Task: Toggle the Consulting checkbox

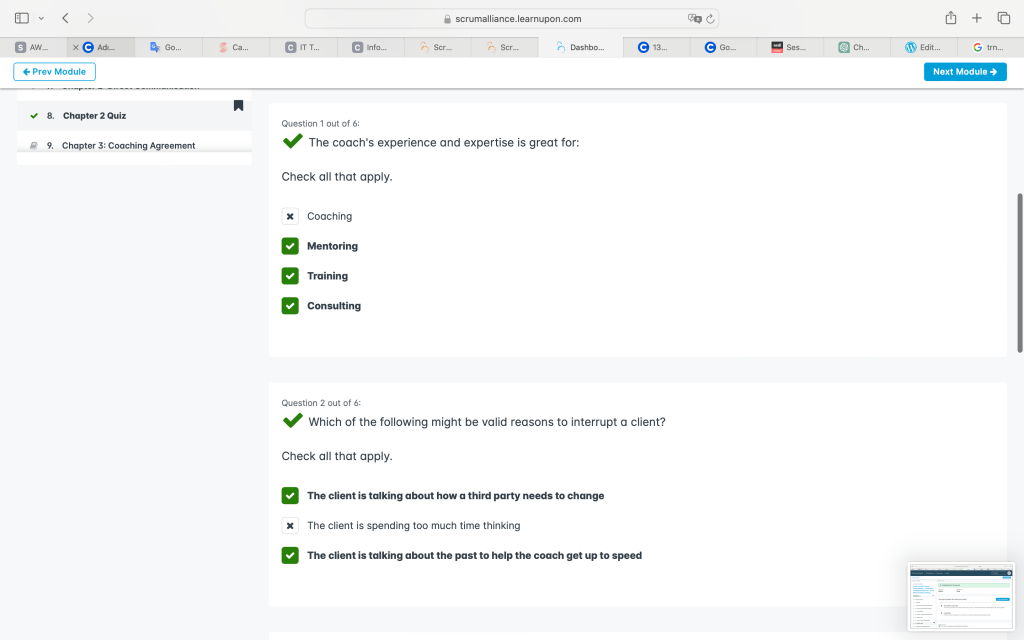Action: coord(290,306)
